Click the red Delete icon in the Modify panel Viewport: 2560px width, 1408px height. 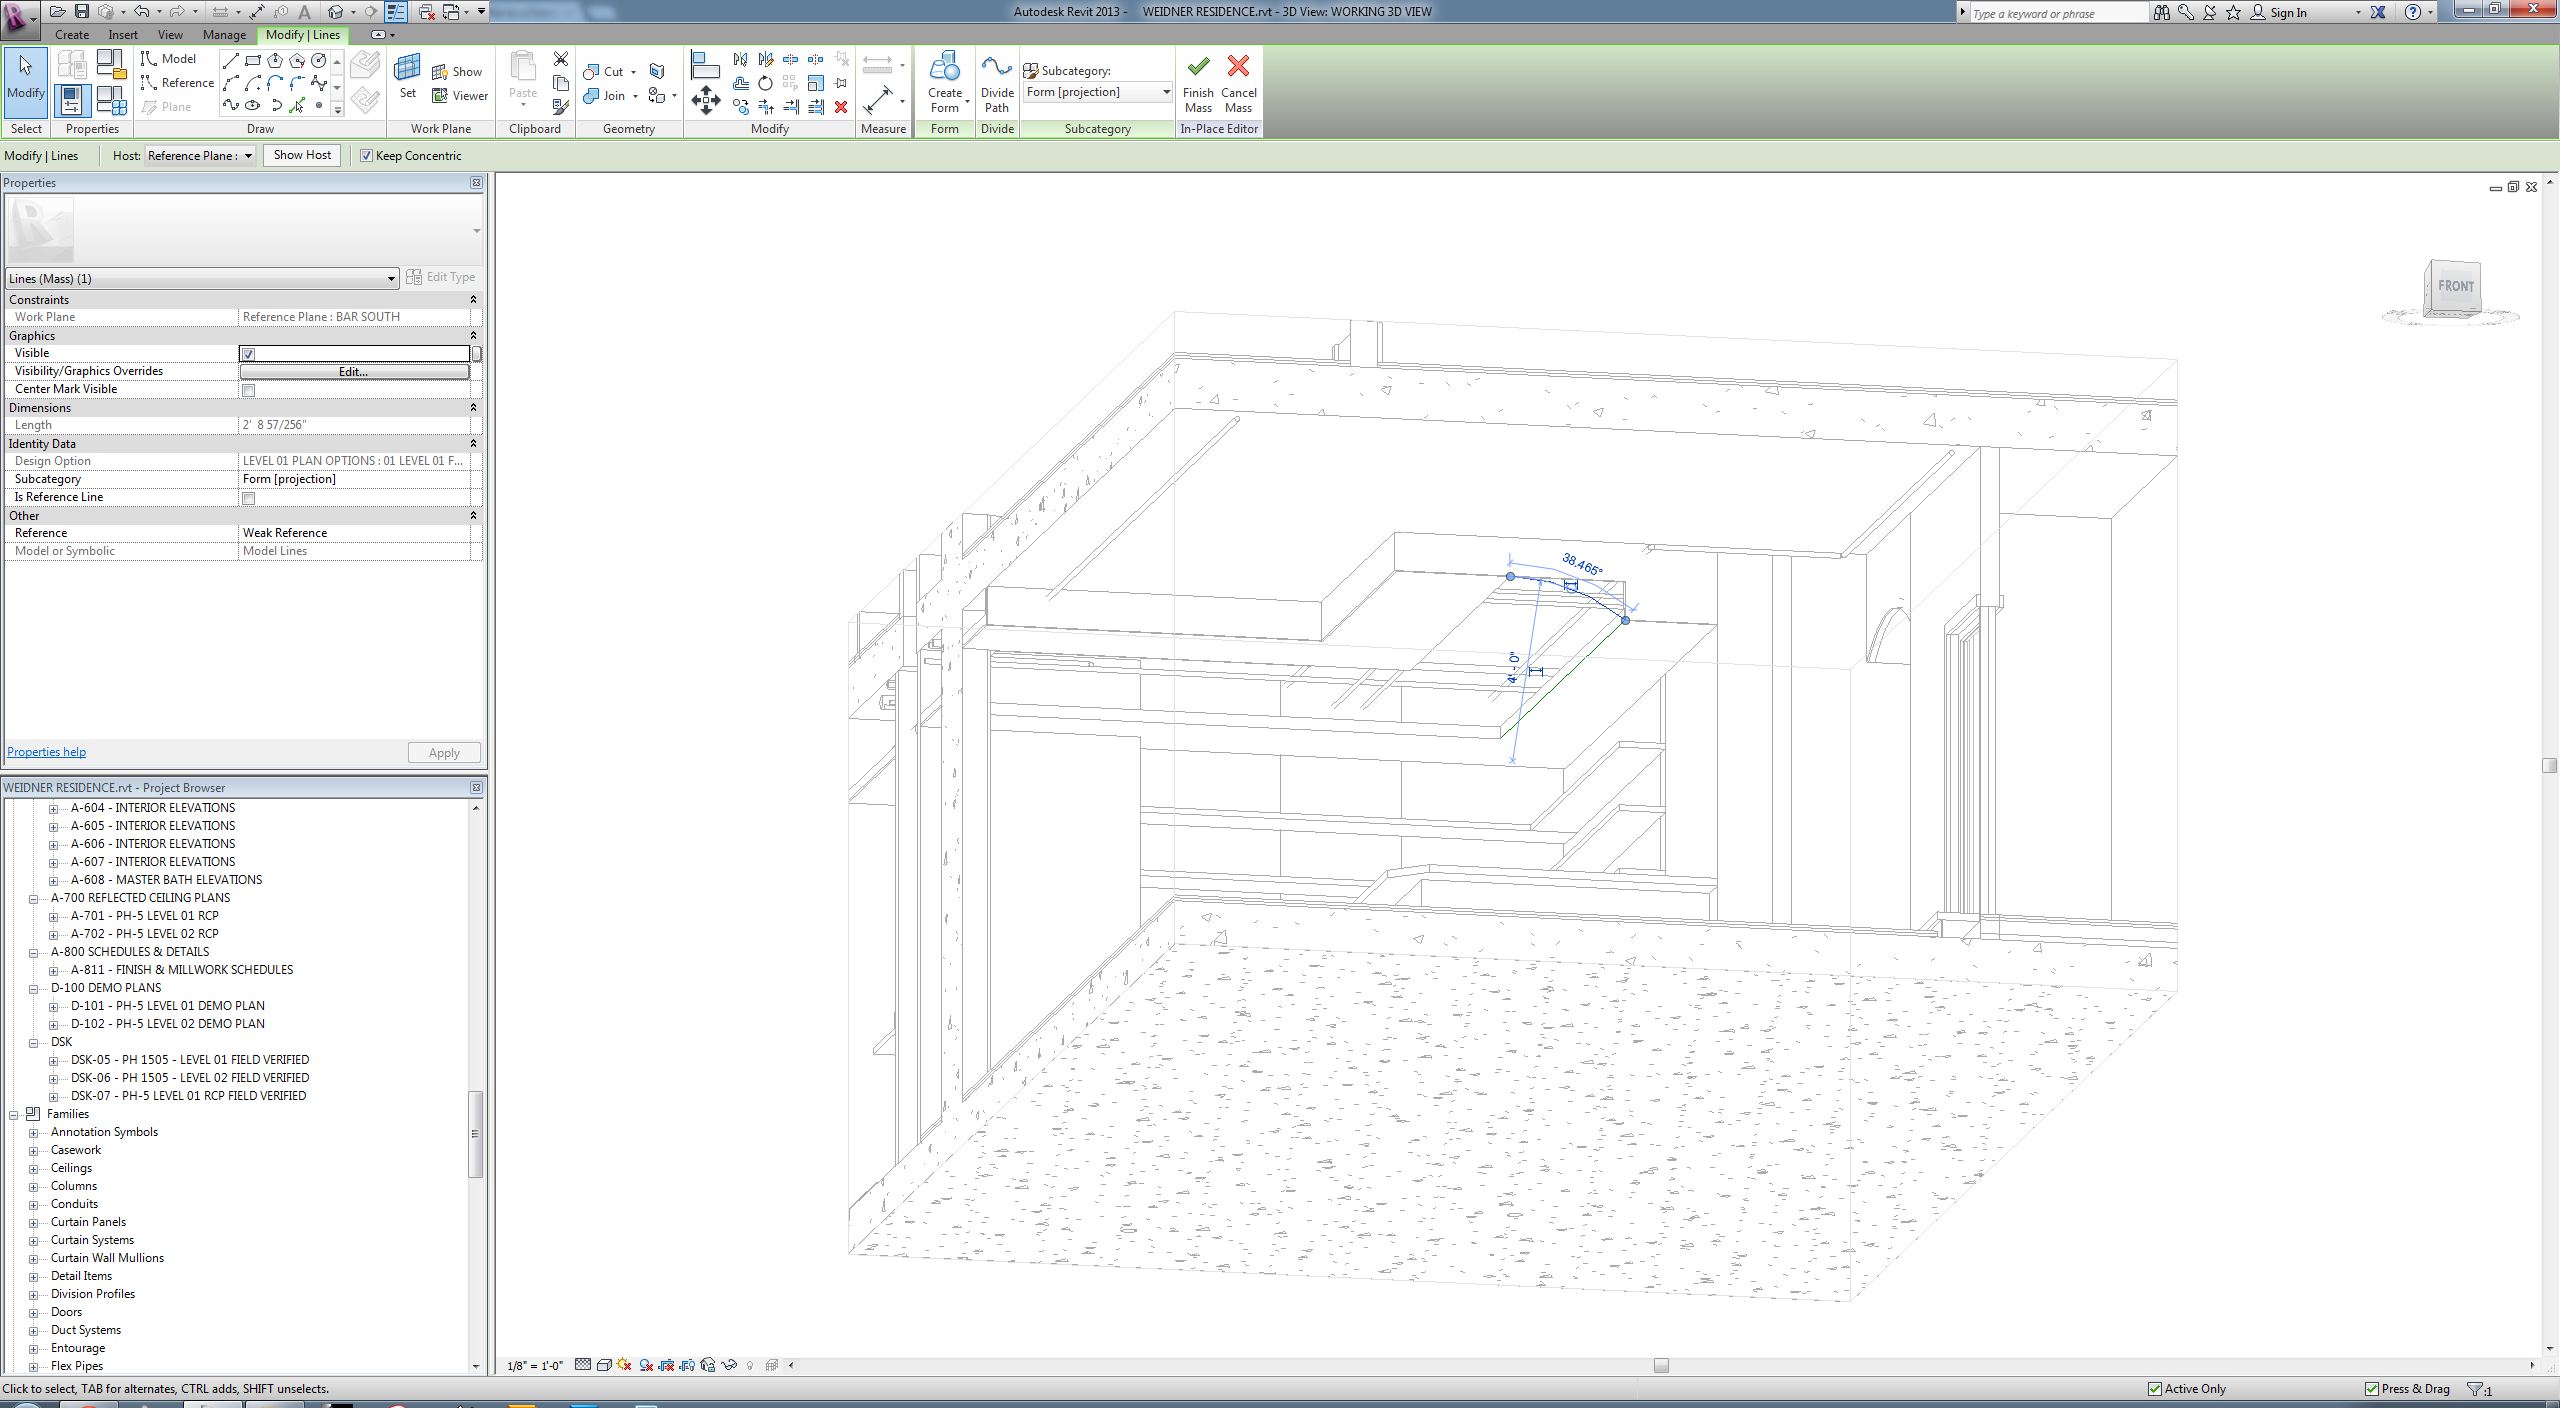pos(841,107)
